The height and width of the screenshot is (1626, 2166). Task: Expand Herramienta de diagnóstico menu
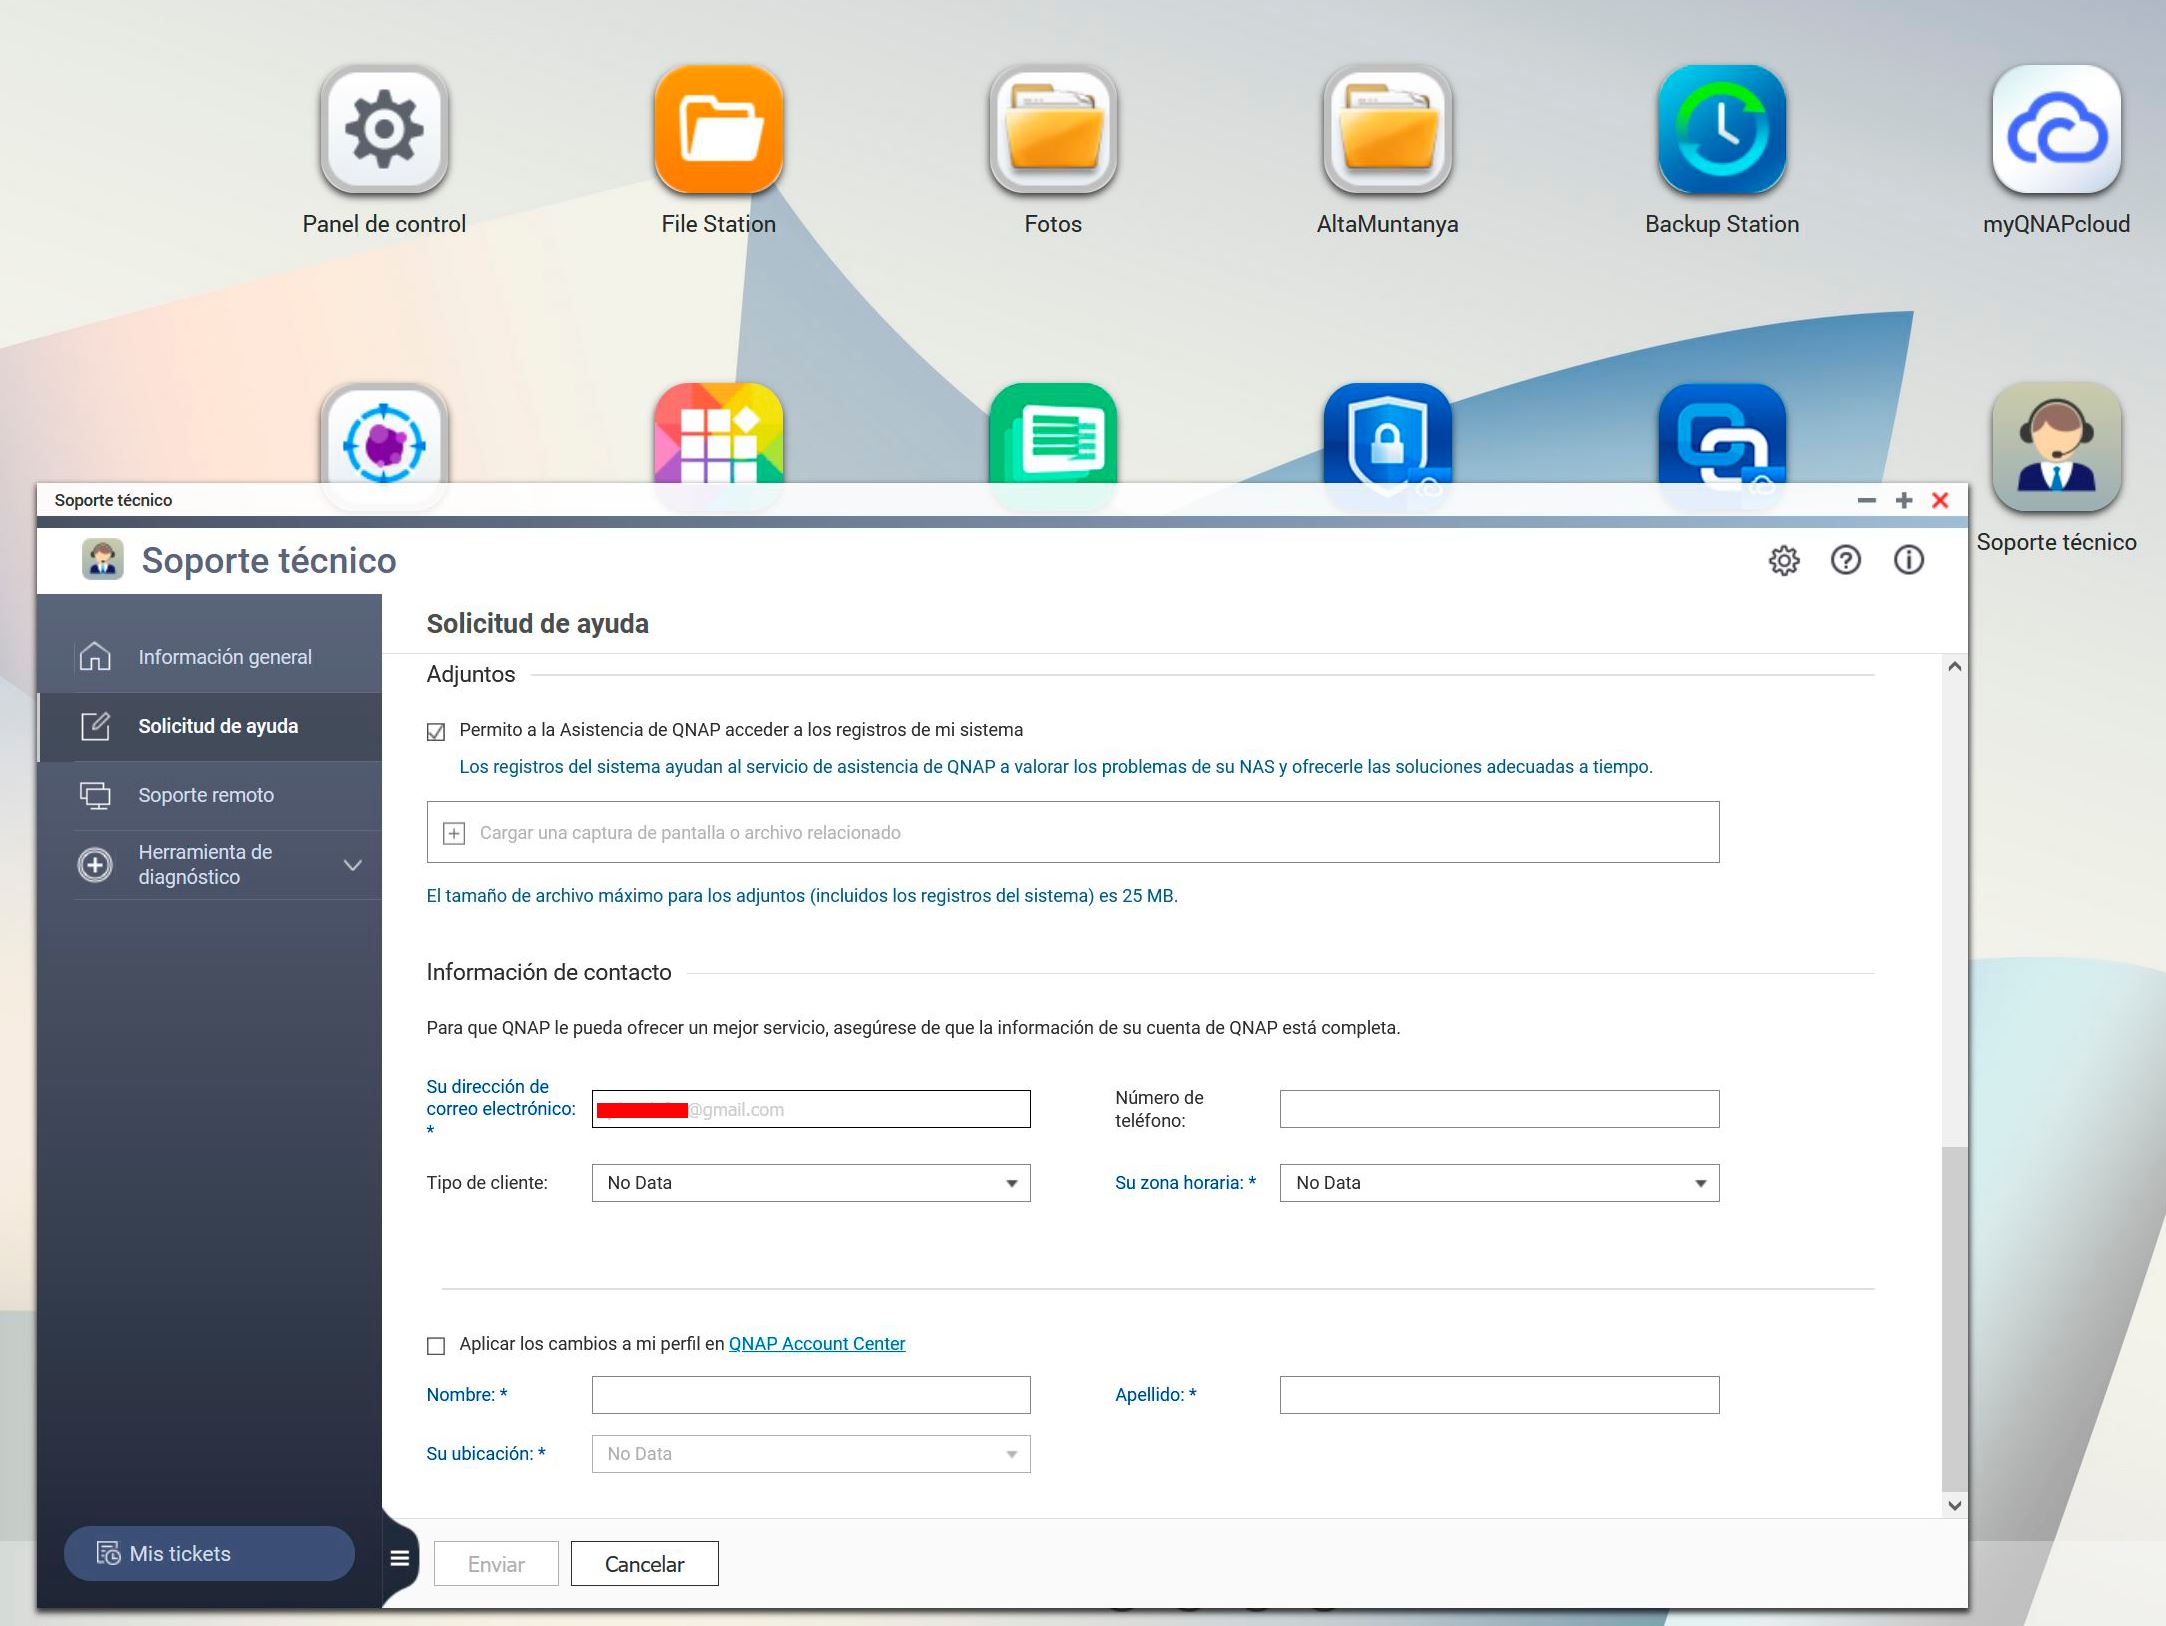pyautogui.click(x=352, y=865)
